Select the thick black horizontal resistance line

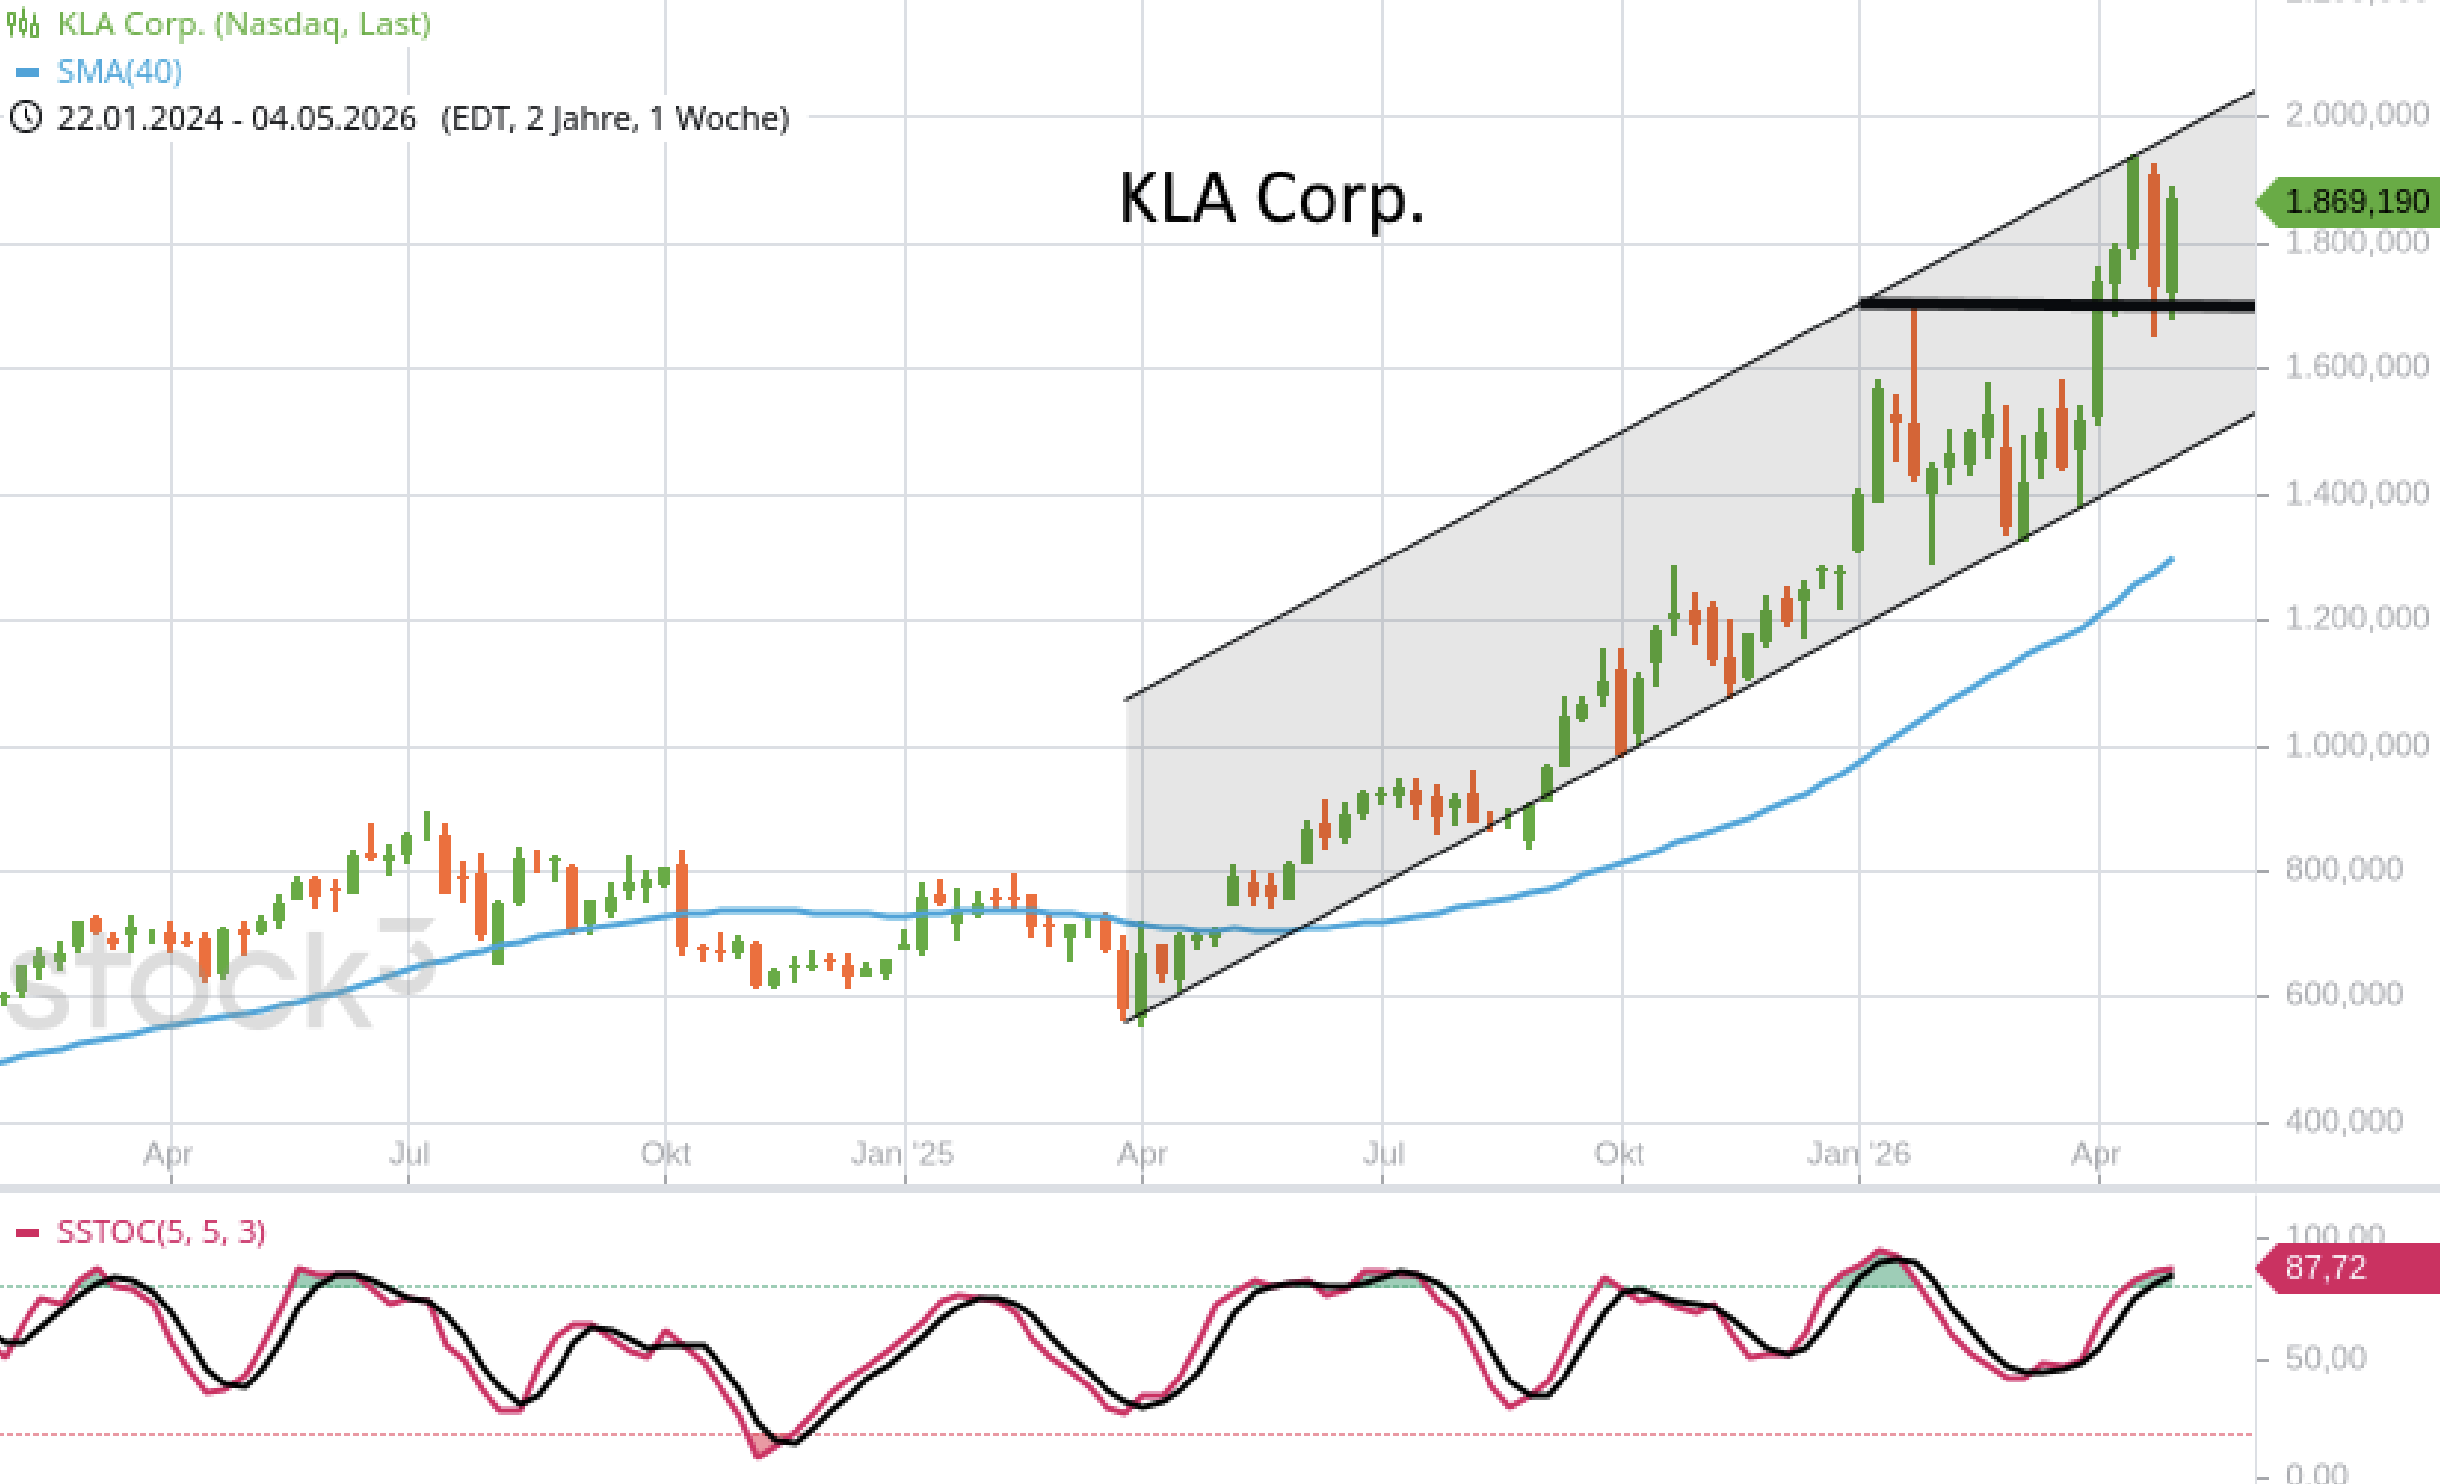[2056, 305]
